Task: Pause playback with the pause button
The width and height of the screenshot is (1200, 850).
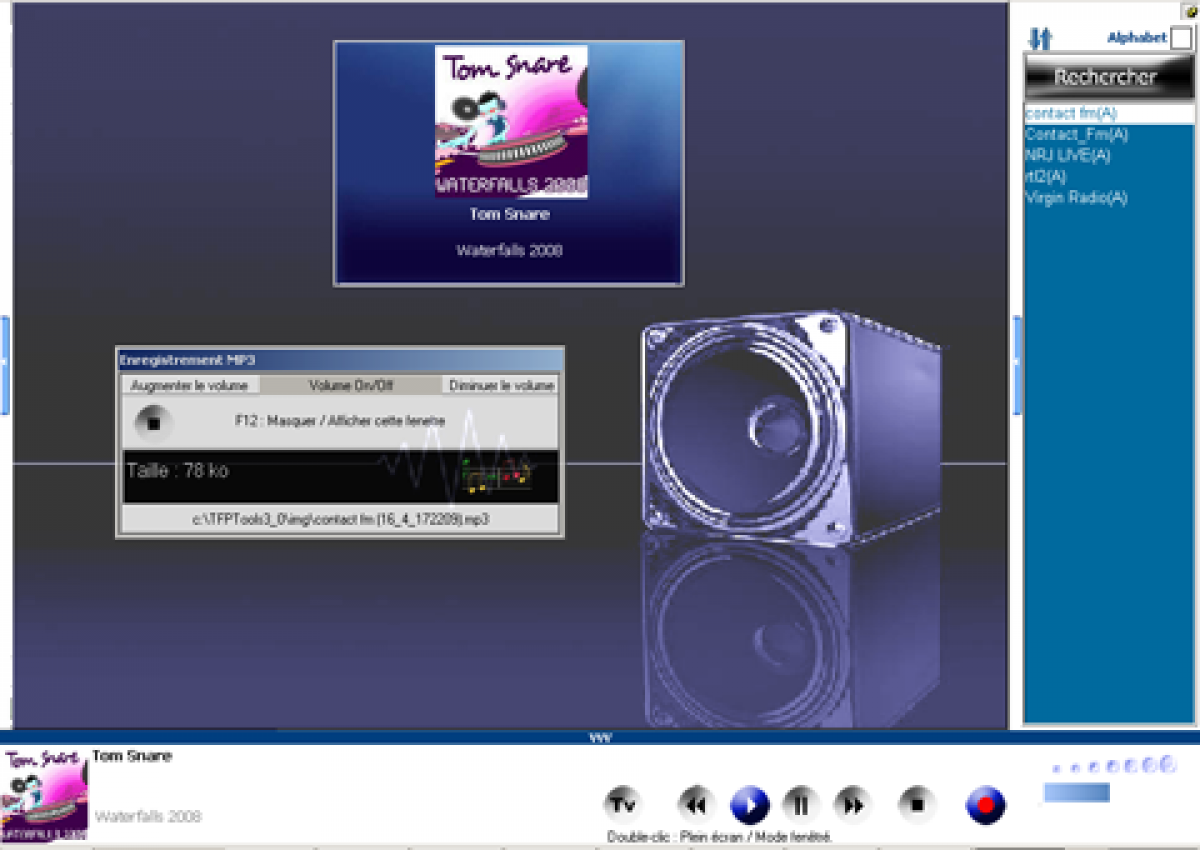Action: point(800,804)
